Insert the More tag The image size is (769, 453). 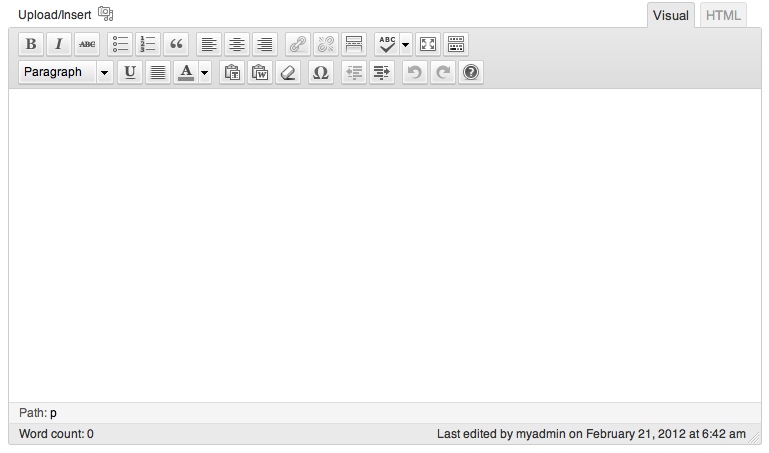pos(354,44)
